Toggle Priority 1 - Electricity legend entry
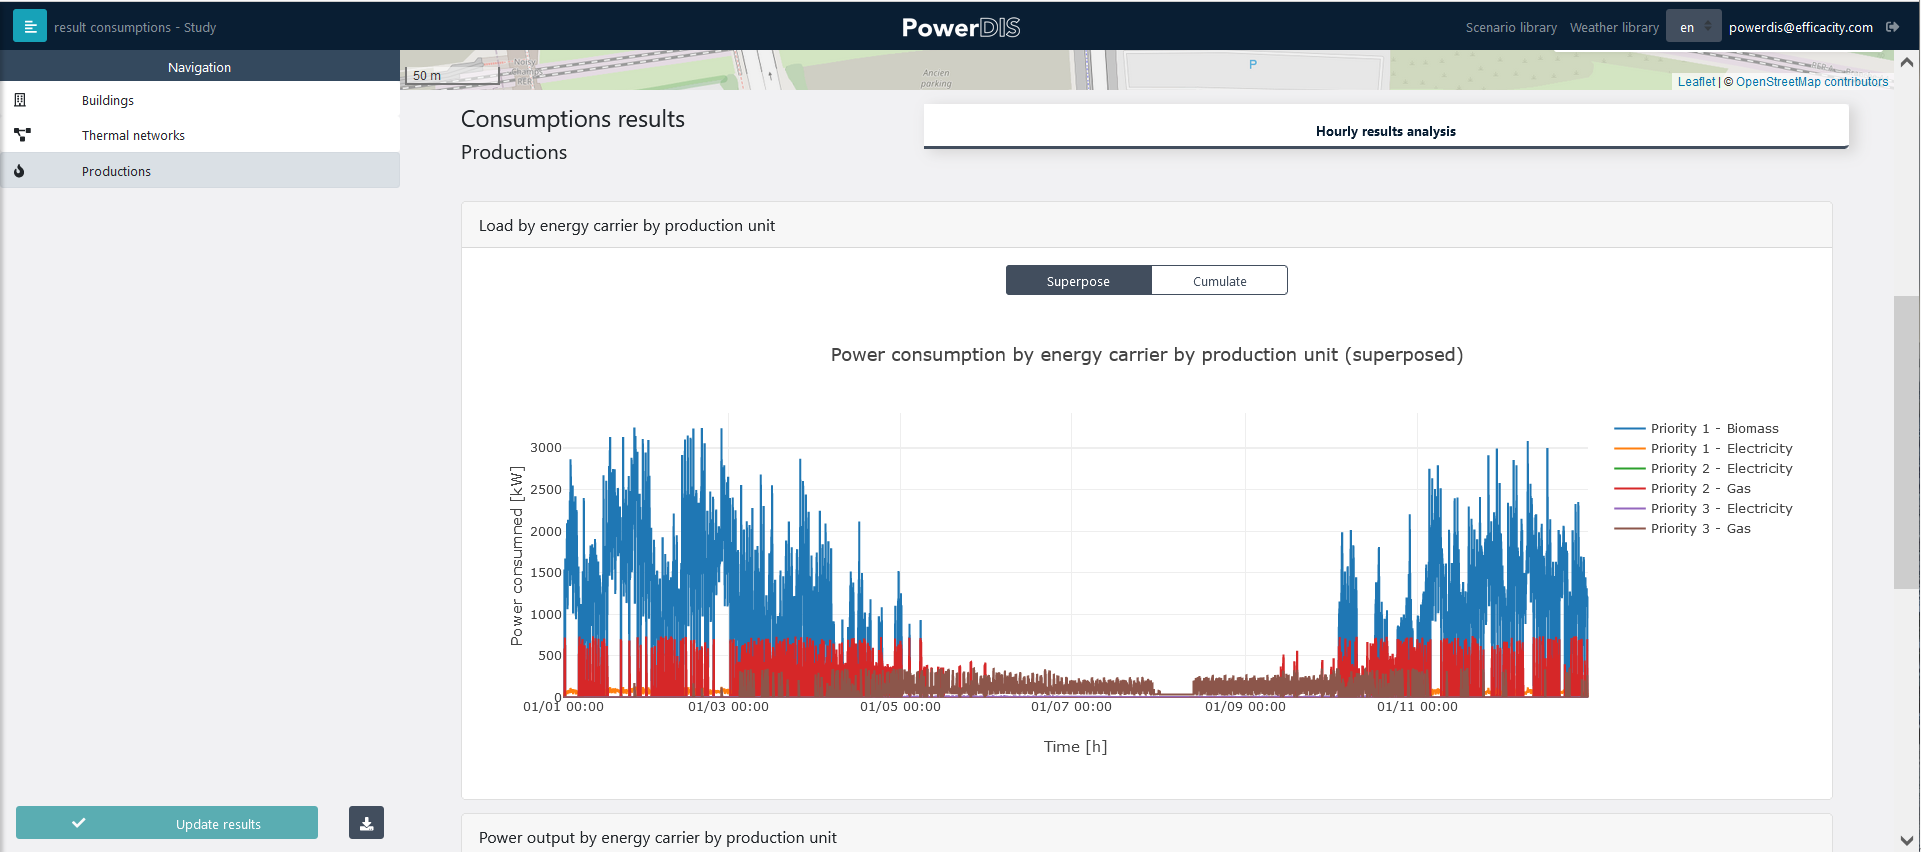 coord(1703,448)
